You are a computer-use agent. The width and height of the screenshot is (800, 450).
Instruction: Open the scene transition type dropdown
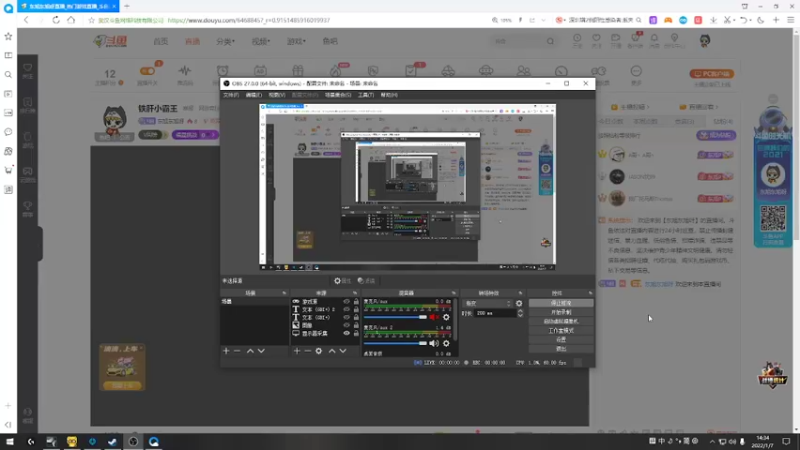click(488, 303)
